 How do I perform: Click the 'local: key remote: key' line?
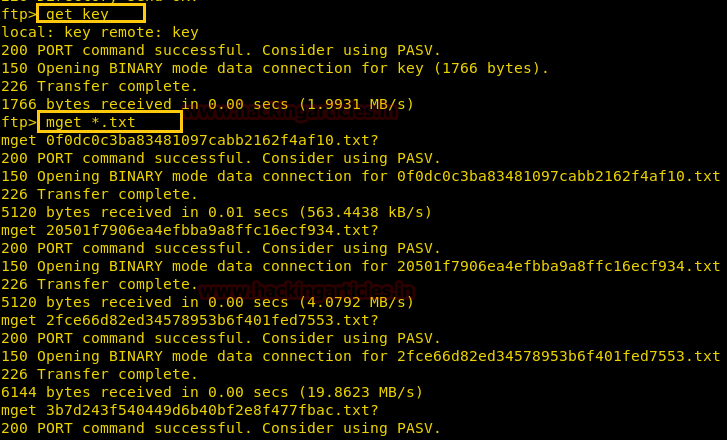point(100,32)
